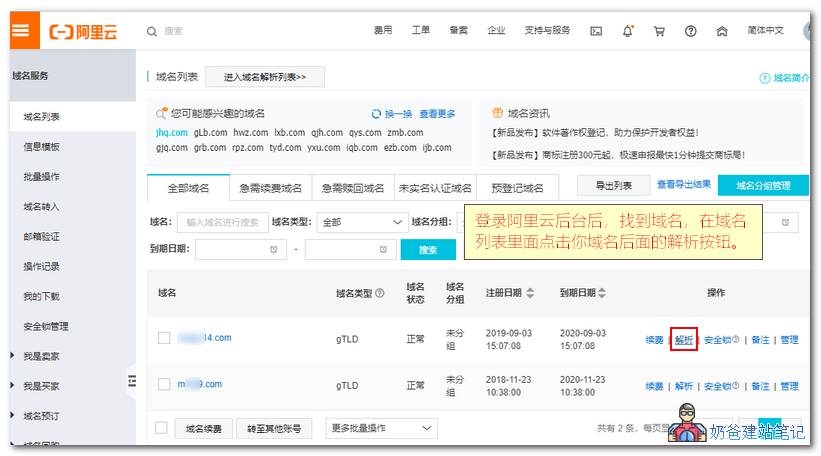Viewport: 821px width, 456px height.
Task: Open the help question mark icon
Action: click(x=691, y=31)
